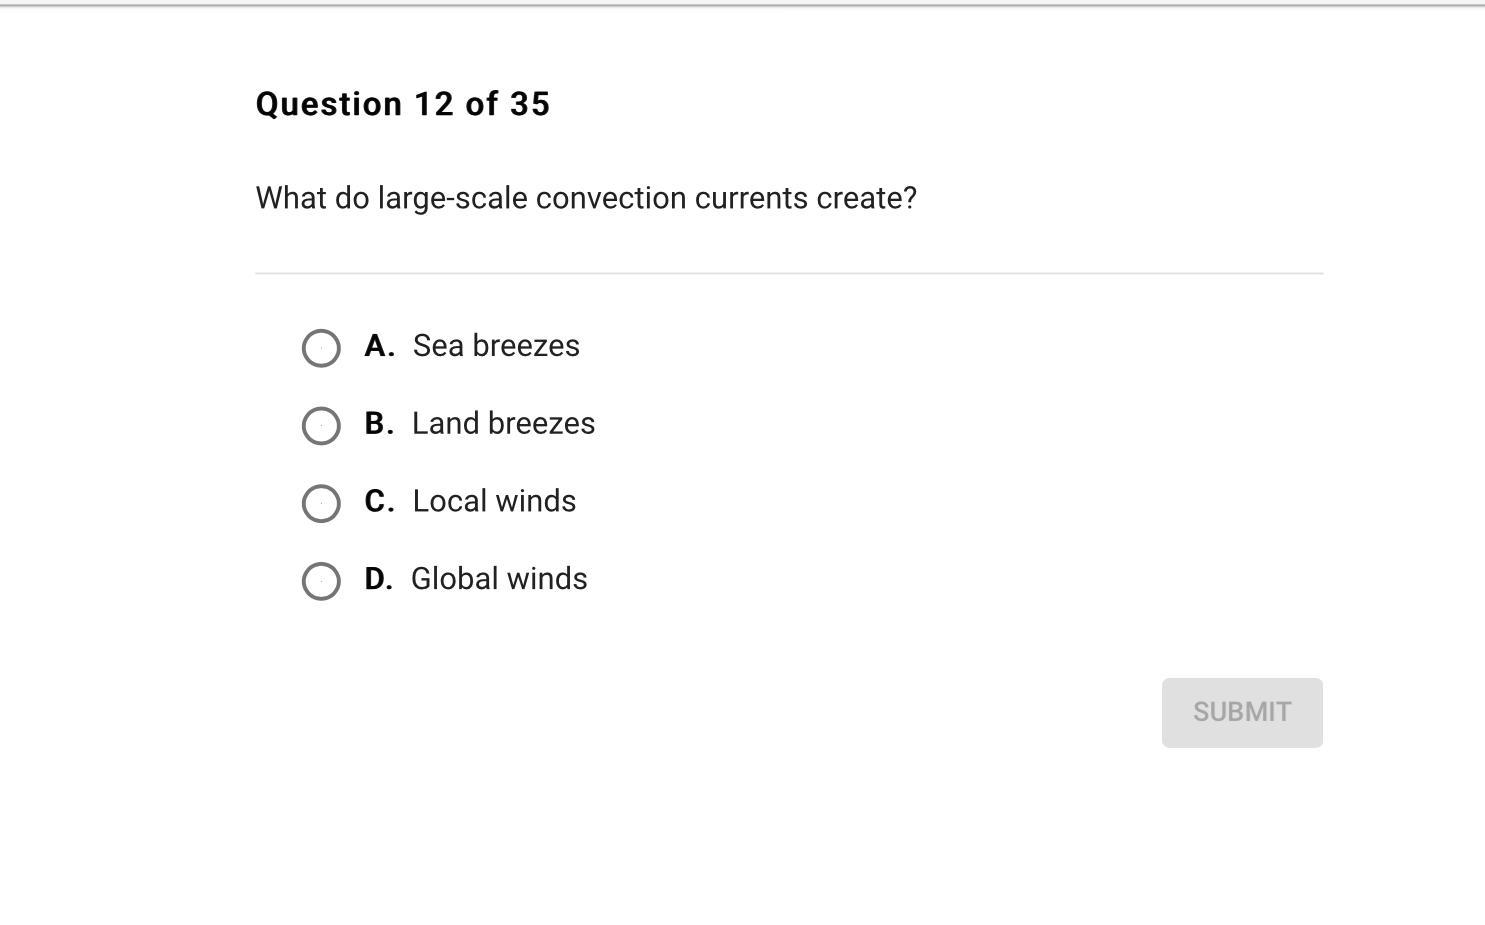Click the word 'create?' in the question
1485x925 pixels.
[x=866, y=198]
